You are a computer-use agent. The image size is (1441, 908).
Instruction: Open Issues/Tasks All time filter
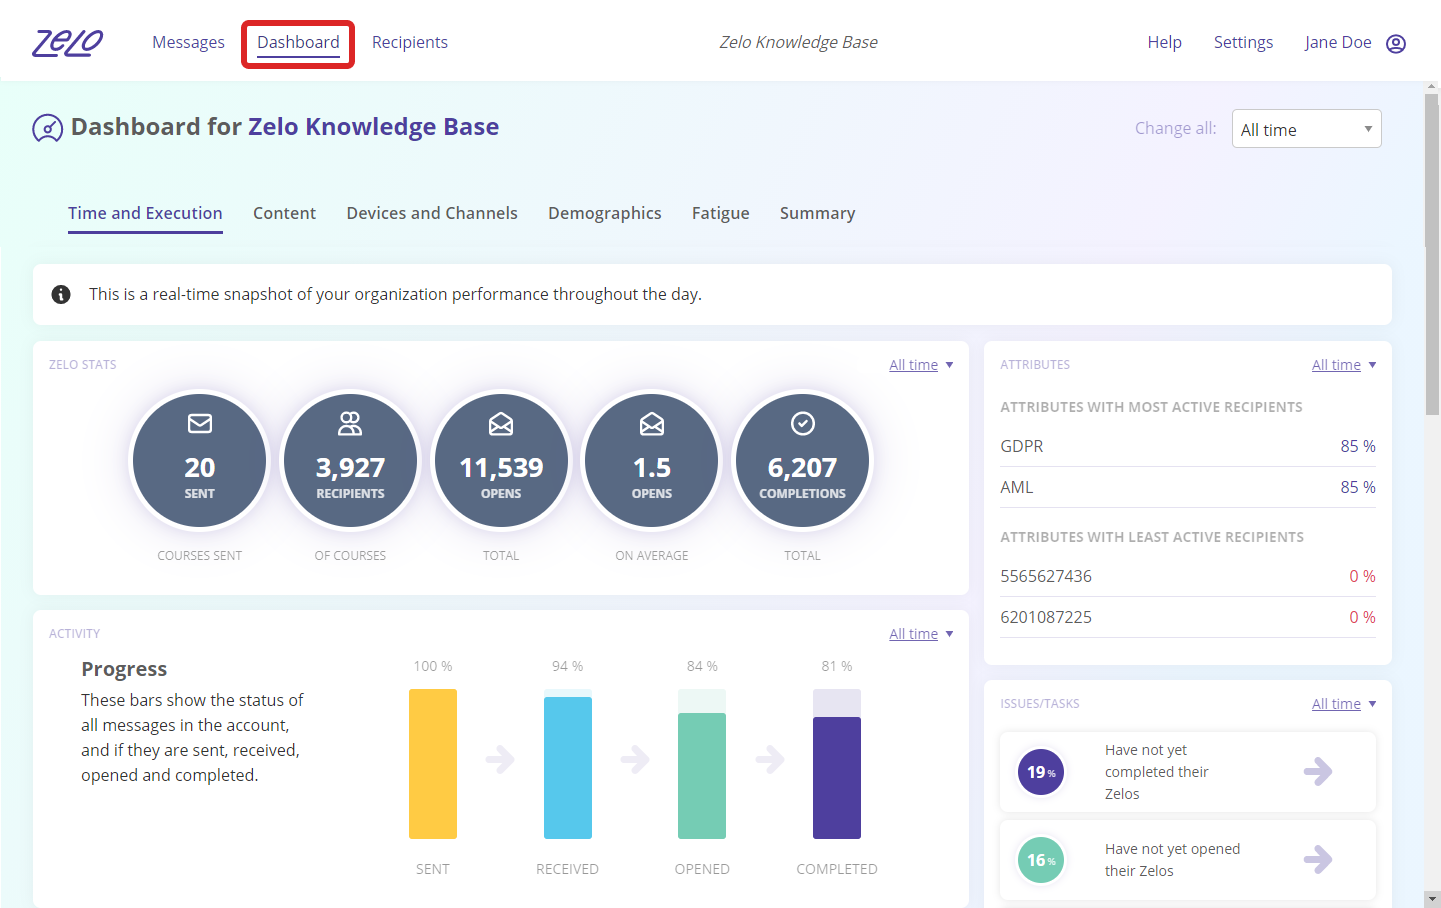[1344, 704]
